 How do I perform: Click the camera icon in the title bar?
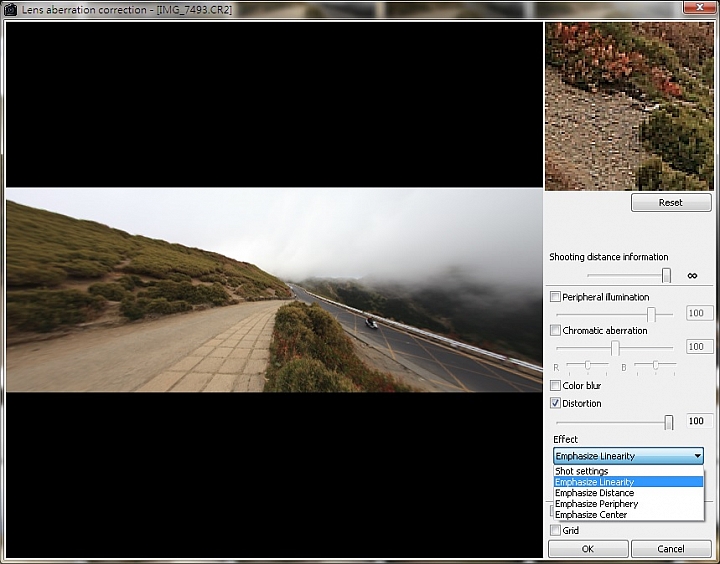tap(10, 9)
